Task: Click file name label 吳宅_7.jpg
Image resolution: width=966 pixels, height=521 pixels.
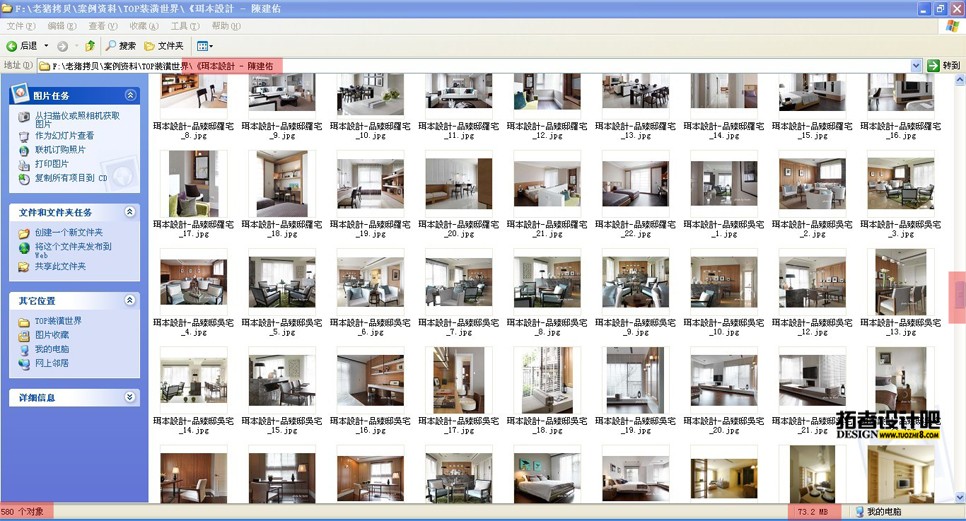Action: (x=458, y=327)
